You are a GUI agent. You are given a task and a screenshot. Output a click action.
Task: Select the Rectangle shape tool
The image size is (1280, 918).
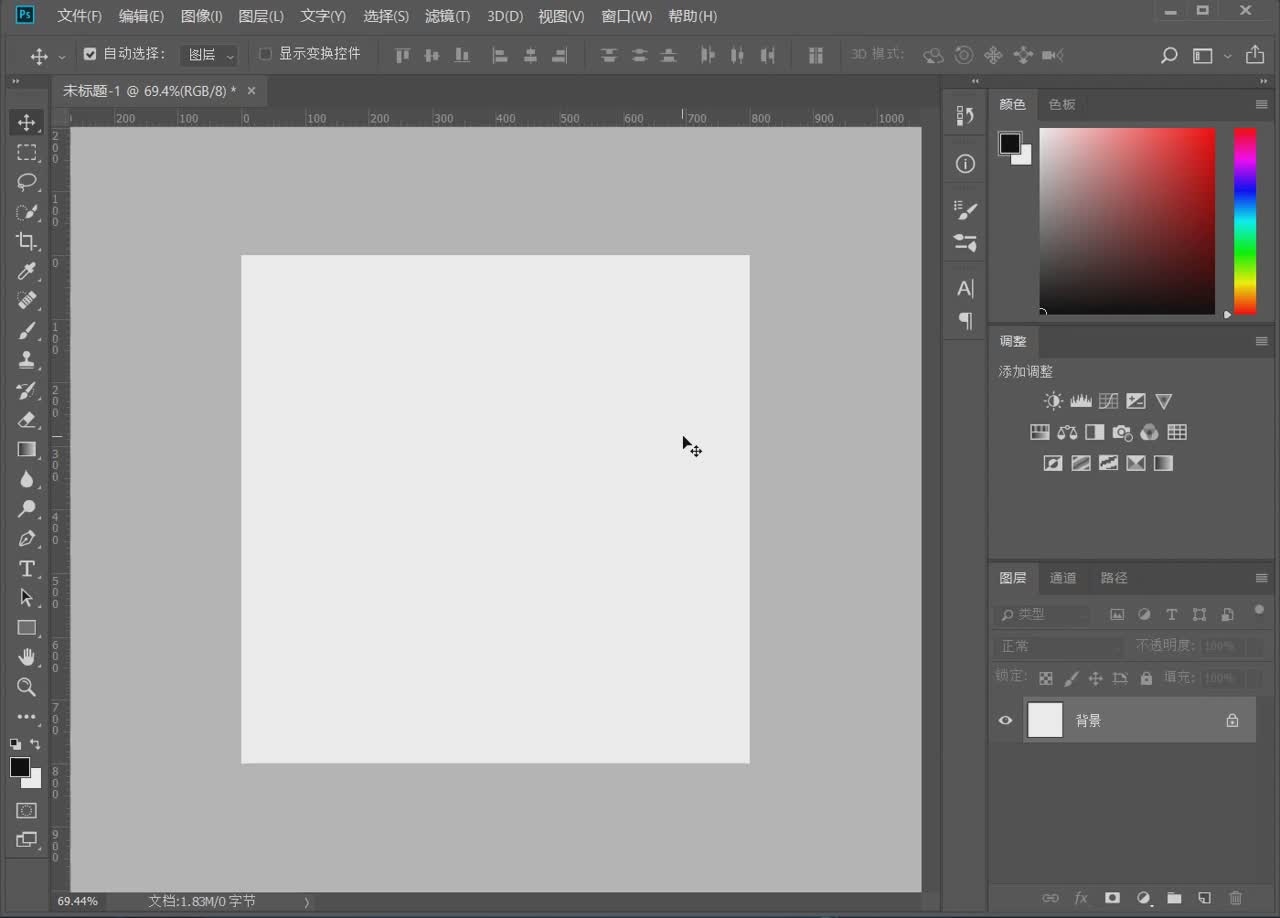point(27,627)
